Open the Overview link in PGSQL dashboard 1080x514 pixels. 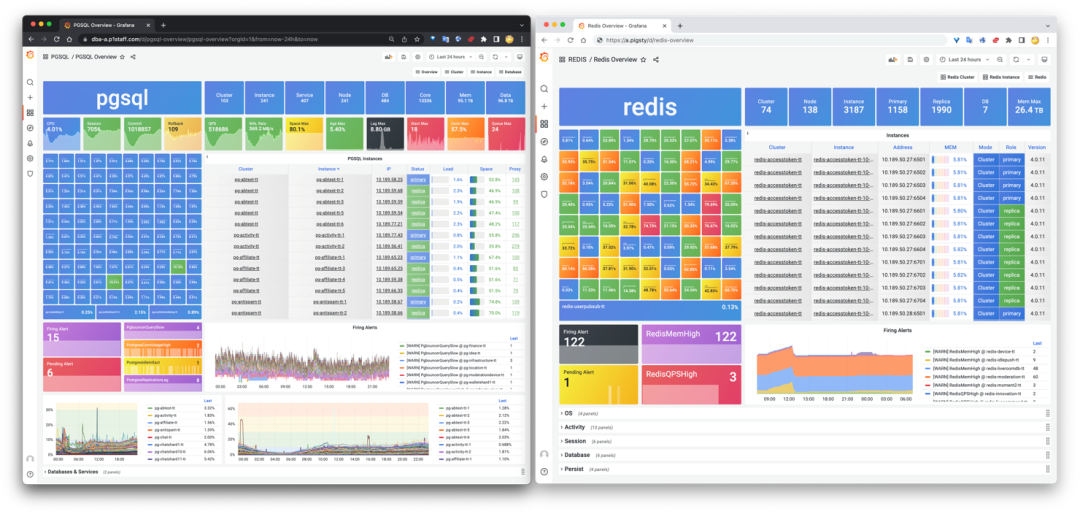[427, 72]
